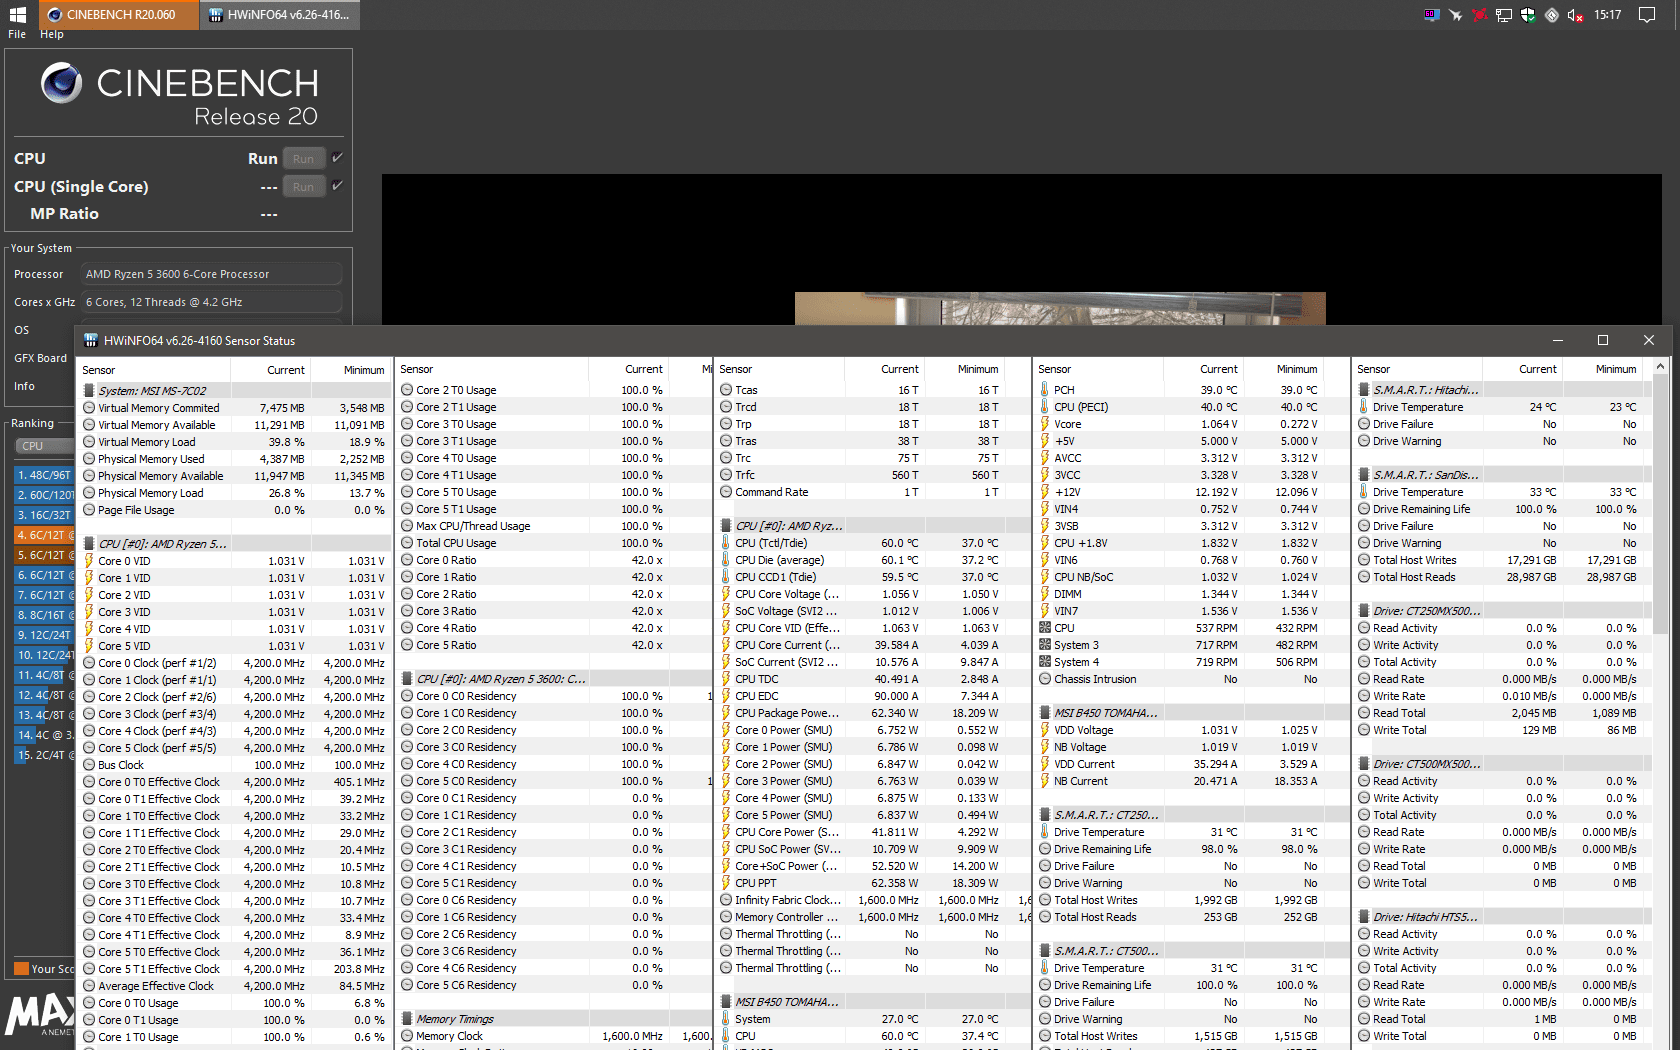Click the Bus Clock sensor icon
This screenshot has width=1680, height=1050.
coord(89,765)
